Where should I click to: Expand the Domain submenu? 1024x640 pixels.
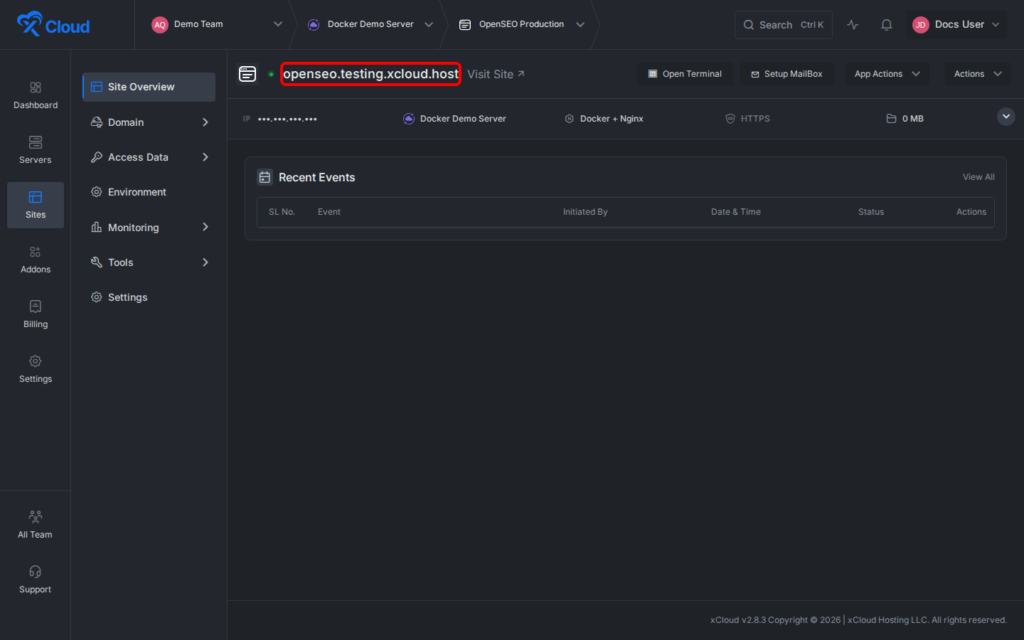point(205,122)
